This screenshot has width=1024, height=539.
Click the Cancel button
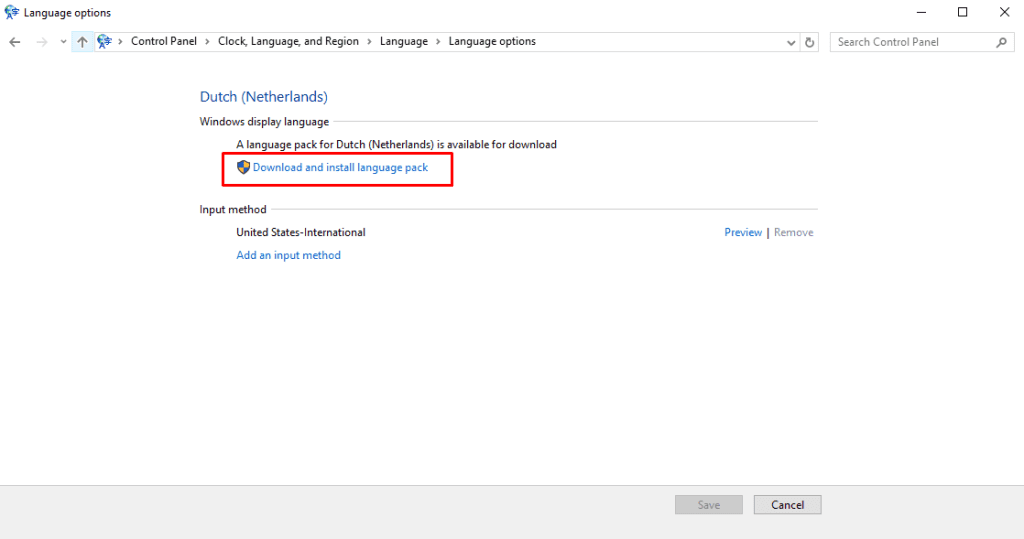(x=788, y=504)
